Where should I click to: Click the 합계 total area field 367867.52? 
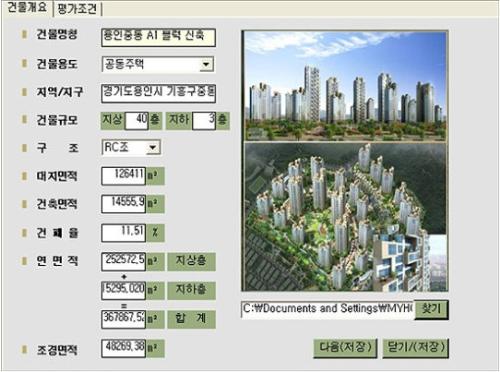coord(123,319)
